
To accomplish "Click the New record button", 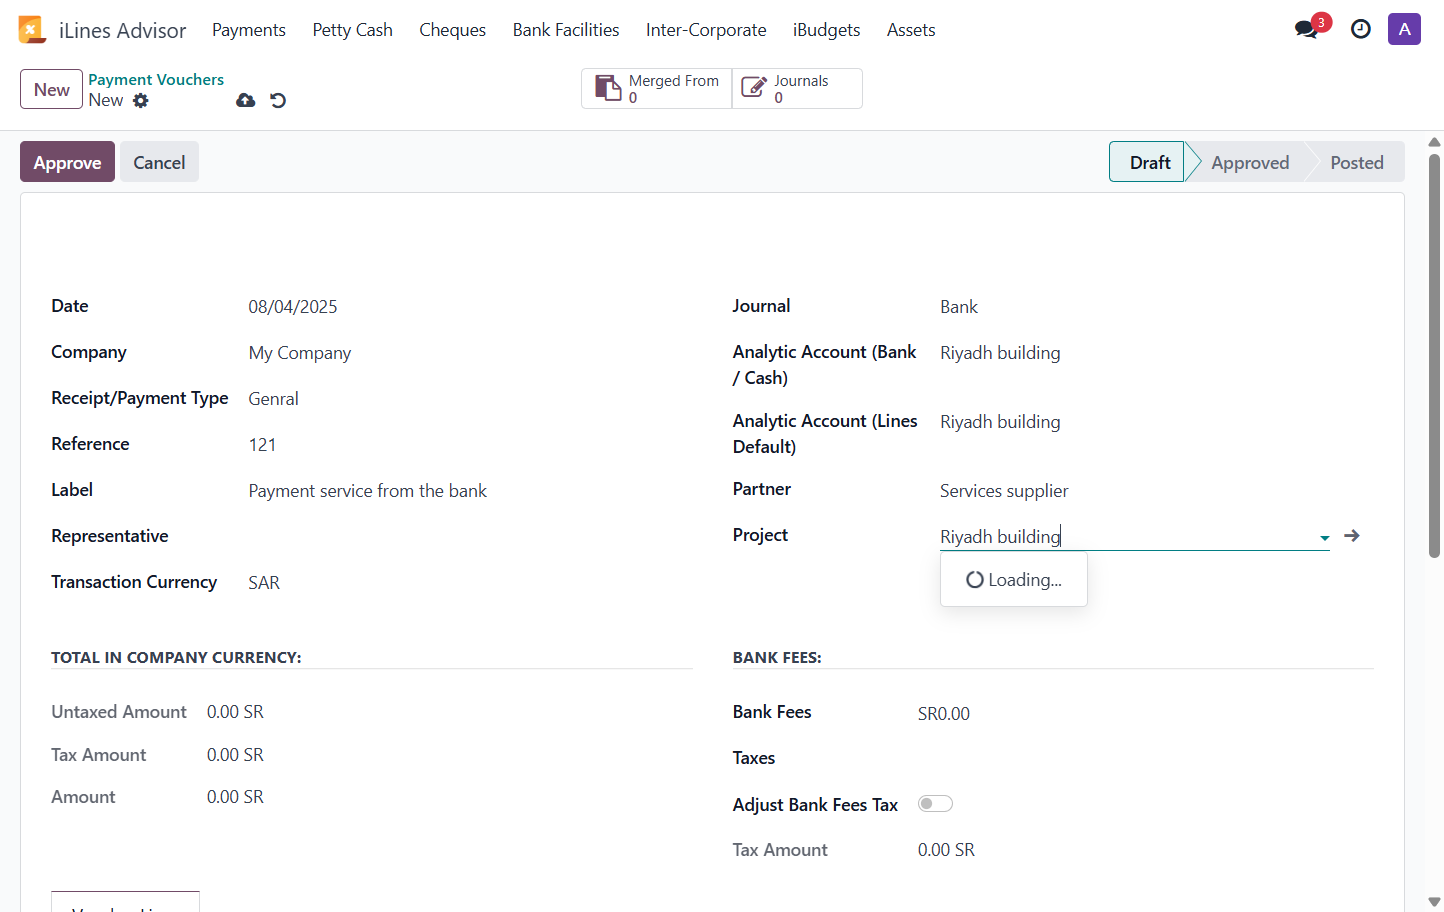I will coord(51,89).
